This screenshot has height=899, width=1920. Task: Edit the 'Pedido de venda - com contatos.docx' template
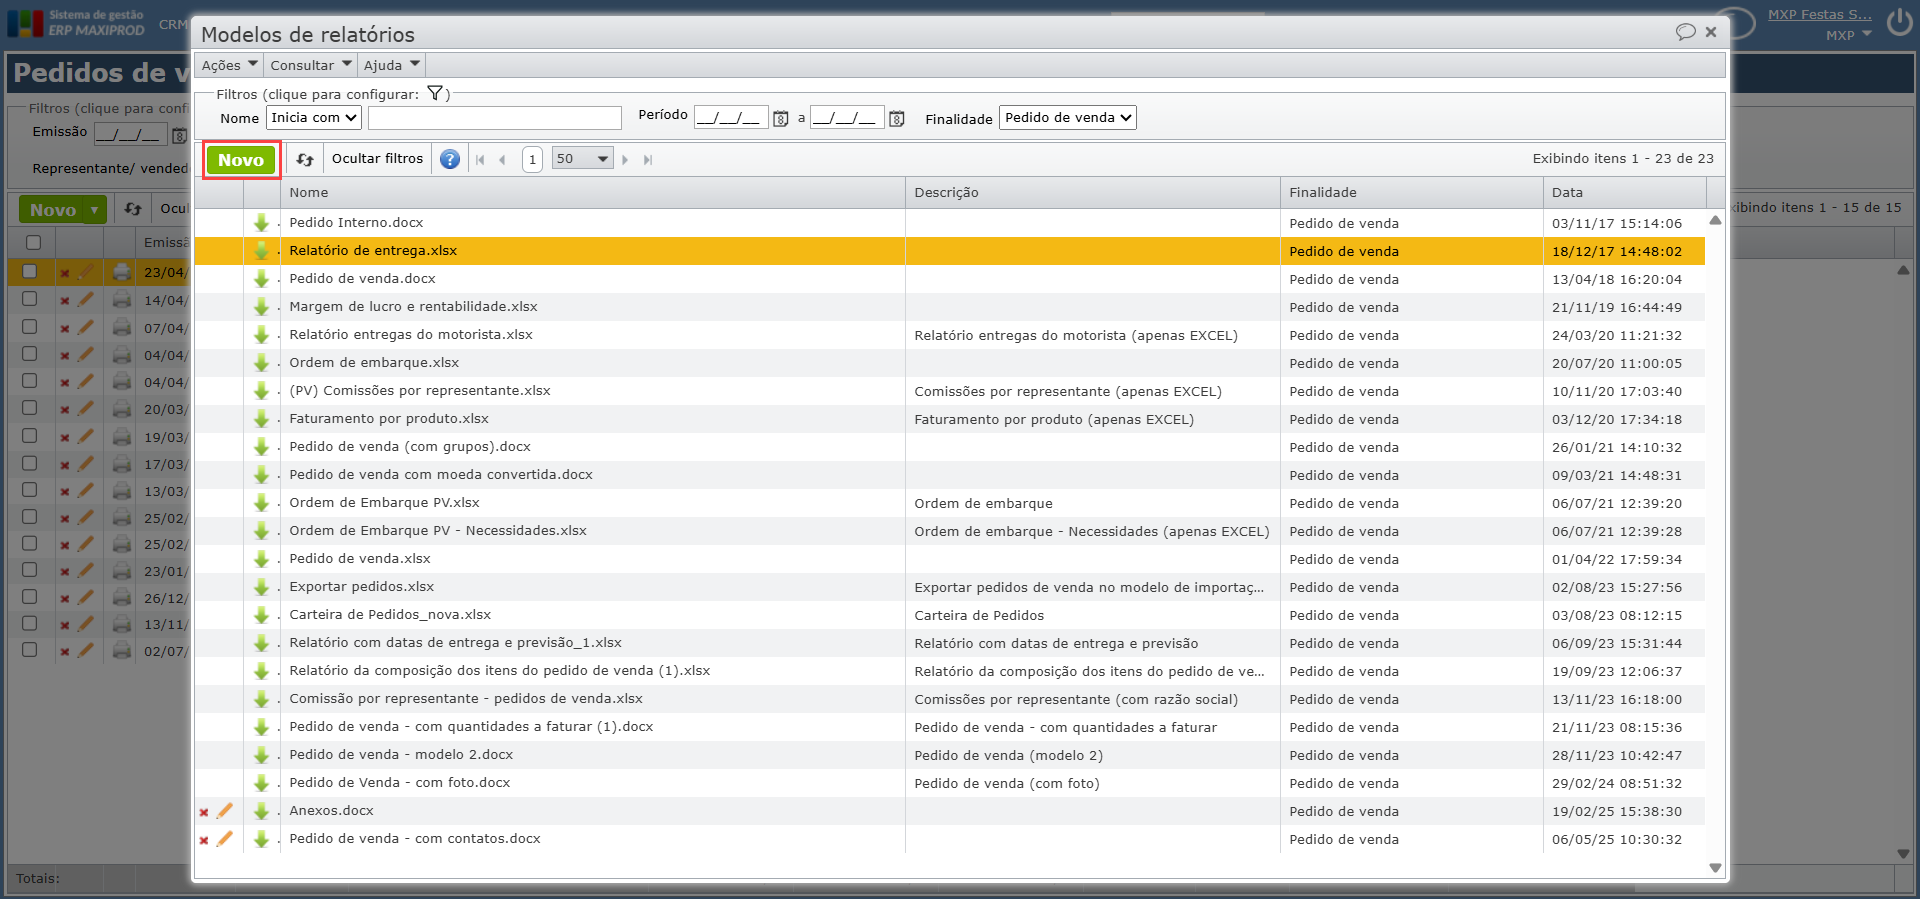point(225,839)
